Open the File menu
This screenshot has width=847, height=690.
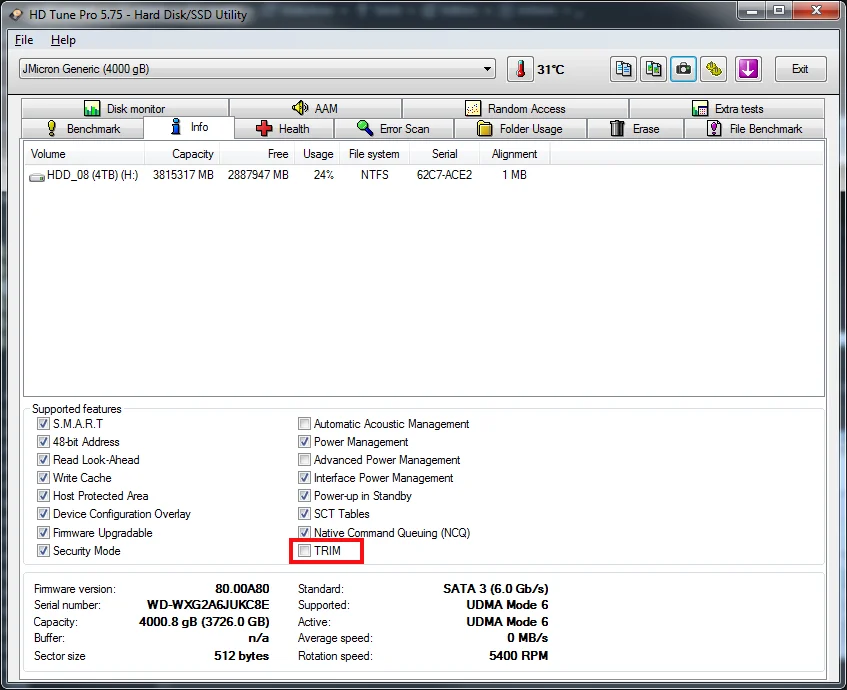point(24,40)
